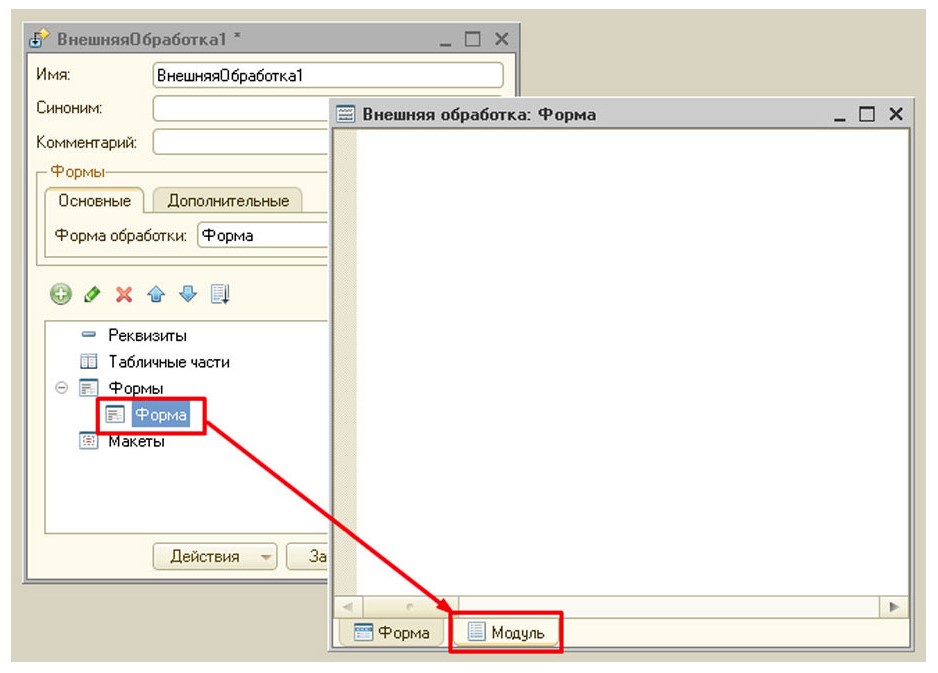
Task: Maximize the Внешняя обработка: Форма window
Action: (x=867, y=114)
